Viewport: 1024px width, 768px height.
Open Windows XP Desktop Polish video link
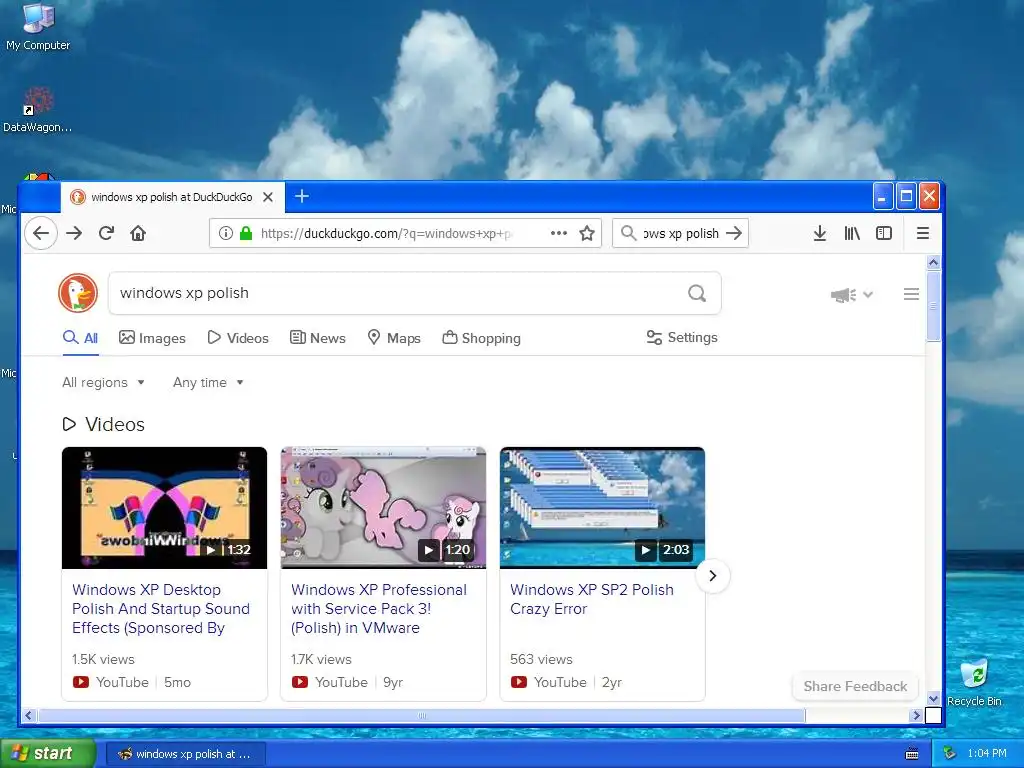point(161,609)
